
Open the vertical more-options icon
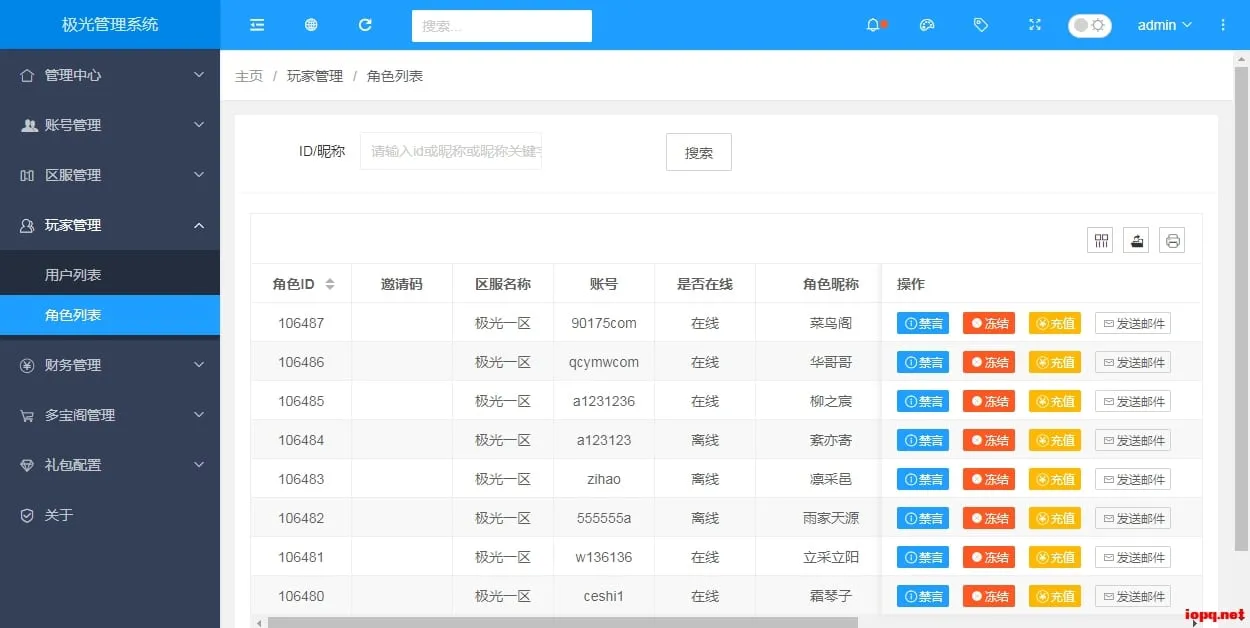point(1222,25)
